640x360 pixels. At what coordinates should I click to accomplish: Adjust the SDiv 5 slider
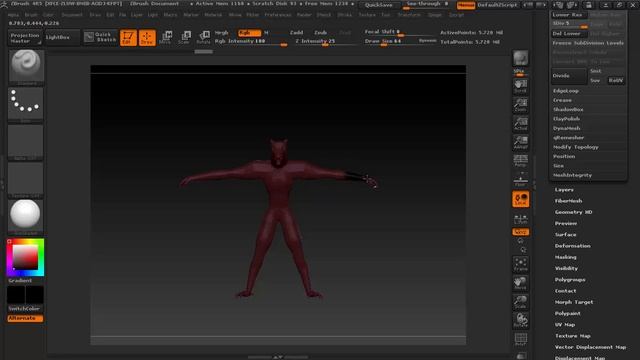click(x=570, y=24)
